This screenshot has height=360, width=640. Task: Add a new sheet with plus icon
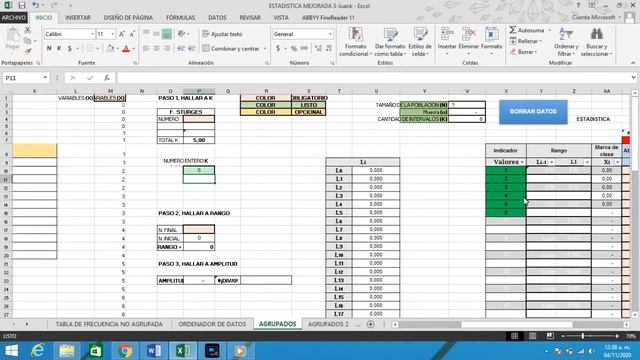pos(370,324)
